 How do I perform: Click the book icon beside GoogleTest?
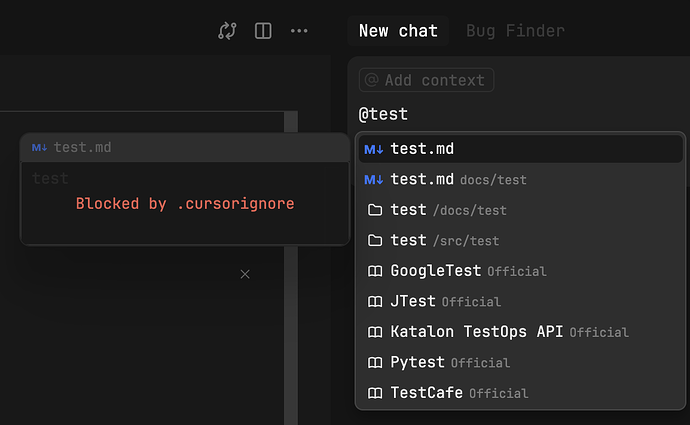(375, 271)
